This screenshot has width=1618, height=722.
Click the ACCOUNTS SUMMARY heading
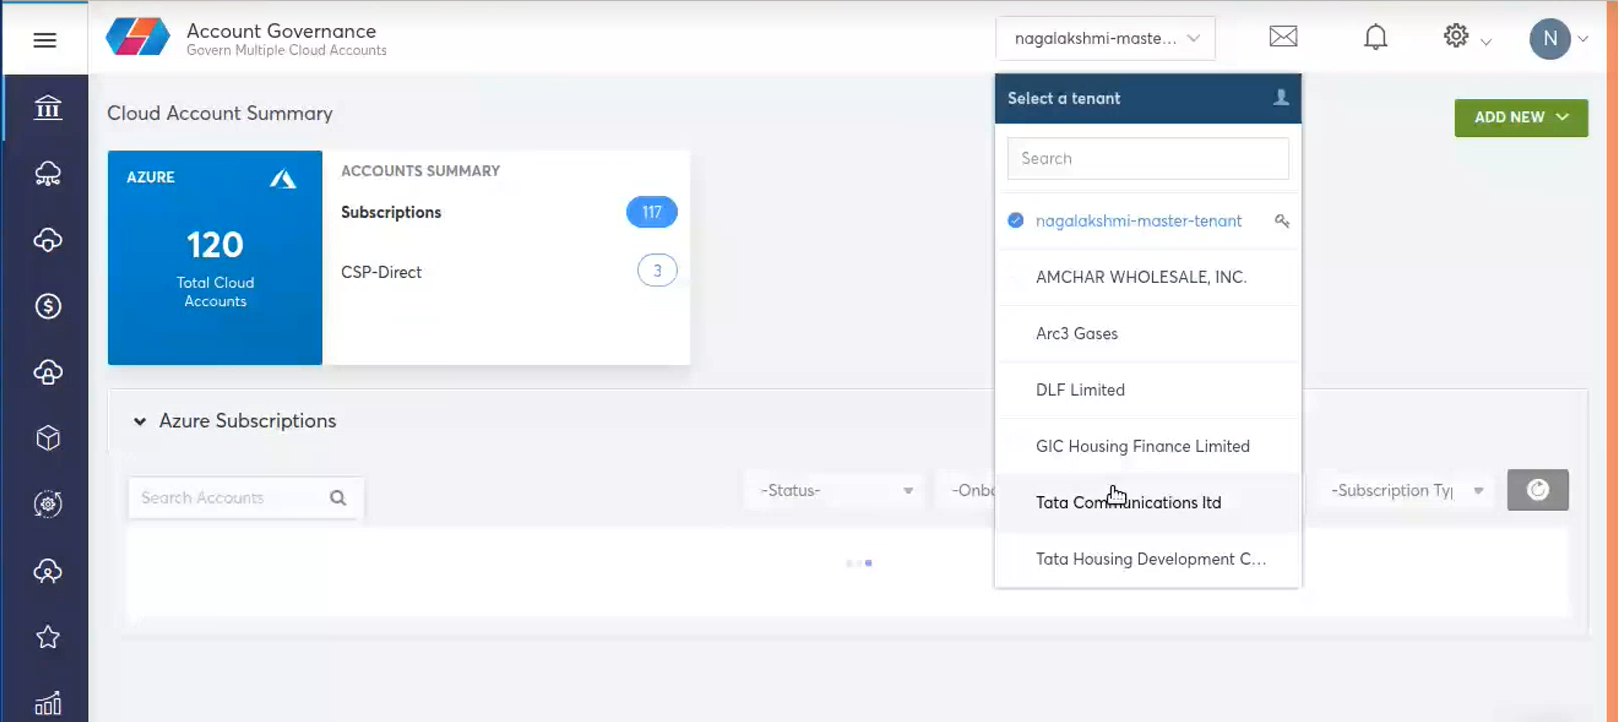coord(420,171)
